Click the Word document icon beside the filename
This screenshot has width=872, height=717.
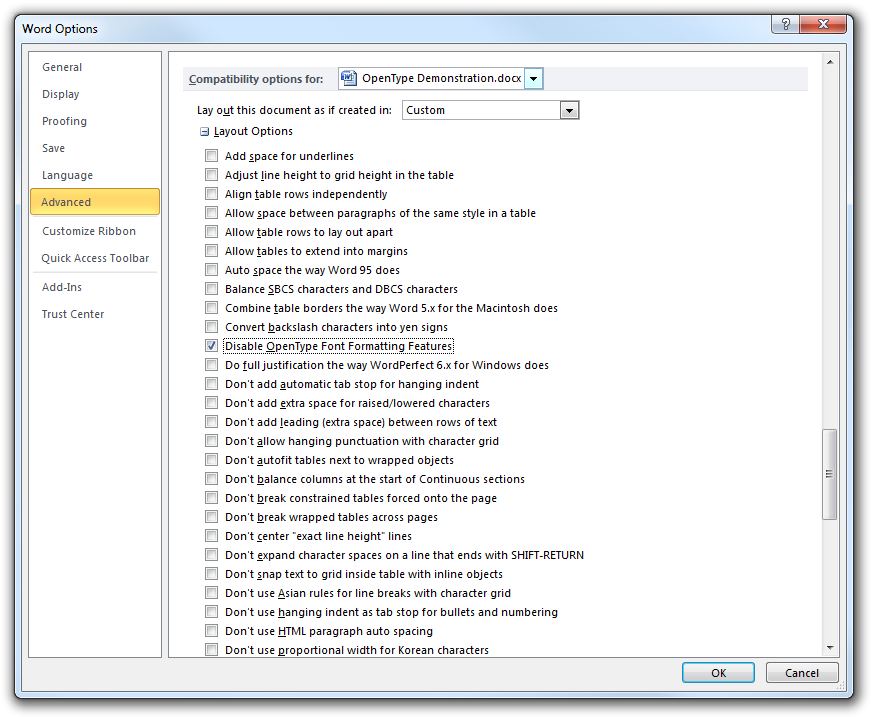349,78
